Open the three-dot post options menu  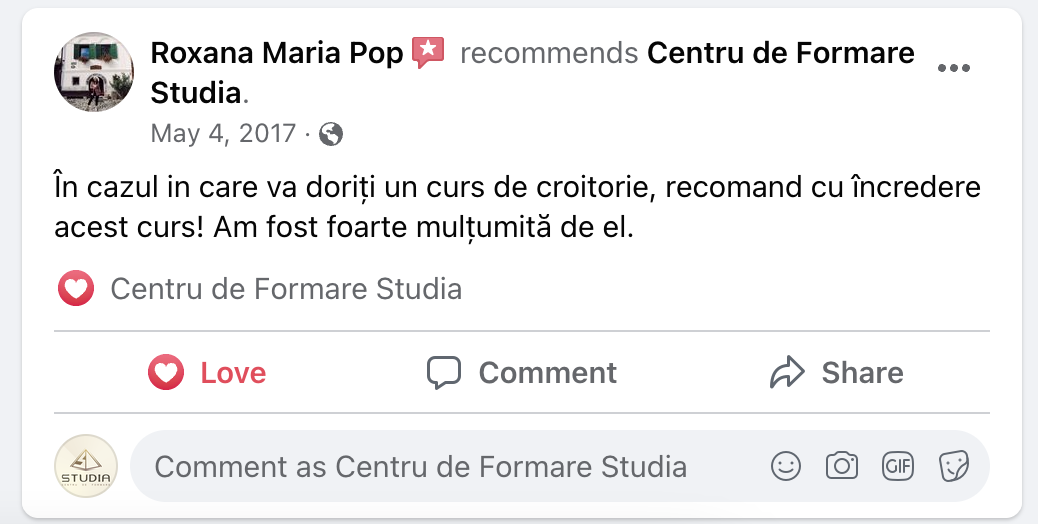point(953,68)
